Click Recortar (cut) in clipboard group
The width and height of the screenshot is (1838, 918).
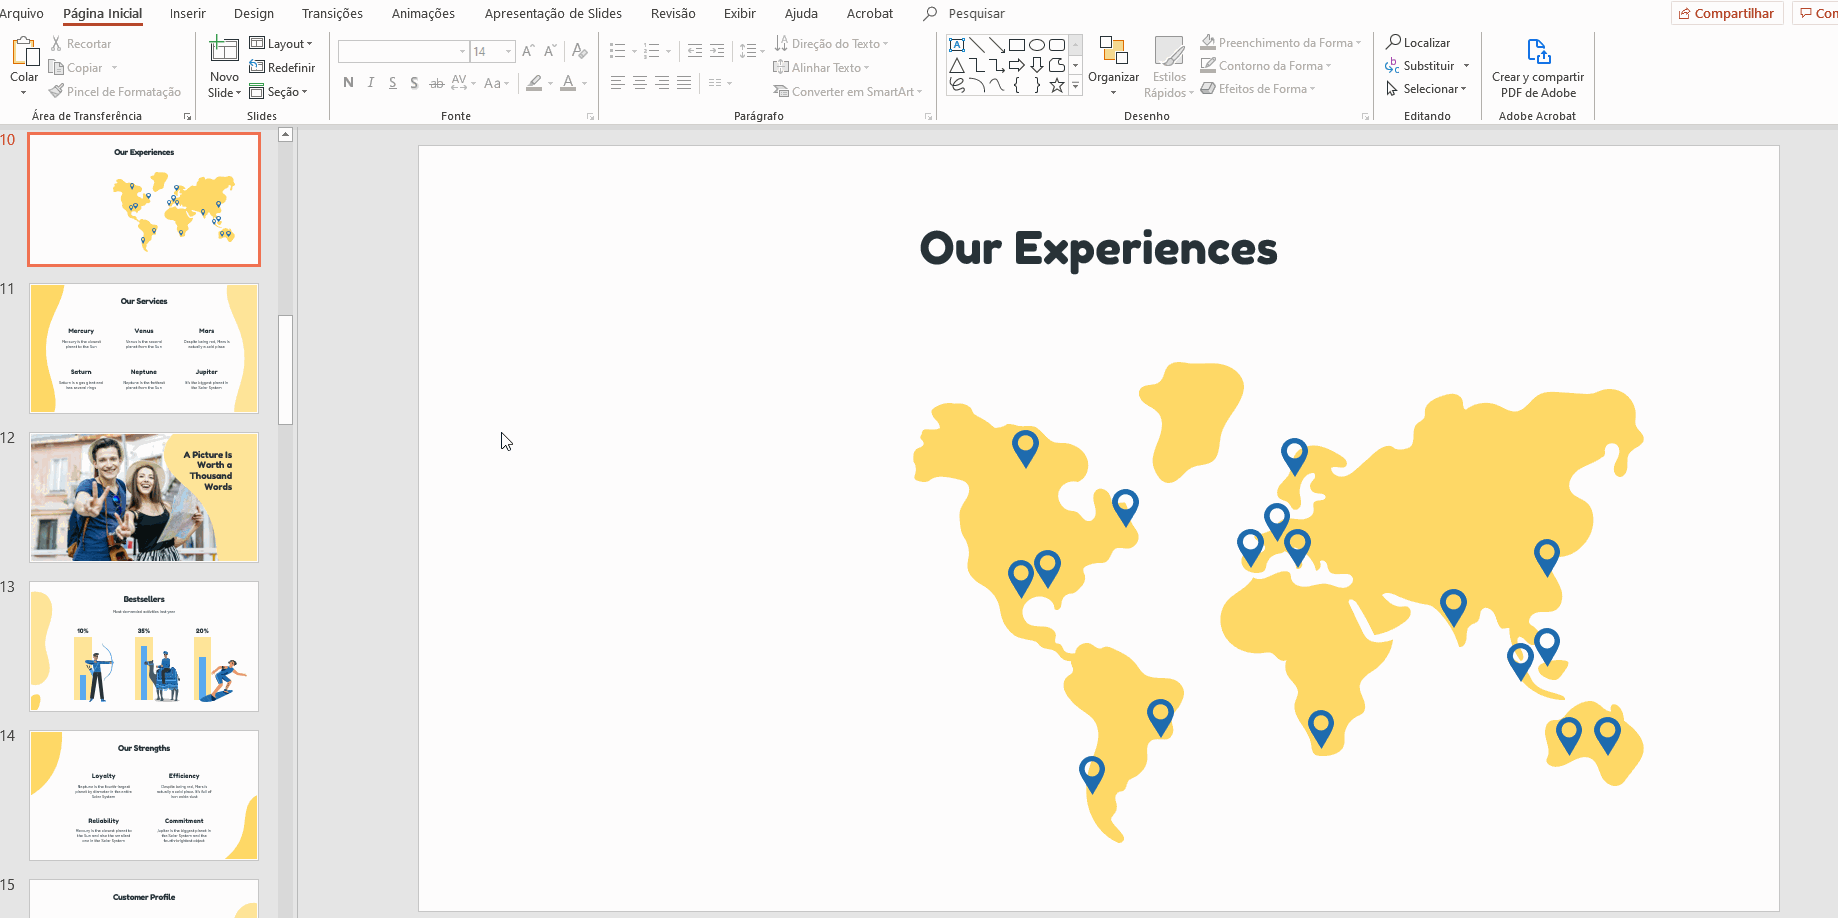[x=80, y=44]
